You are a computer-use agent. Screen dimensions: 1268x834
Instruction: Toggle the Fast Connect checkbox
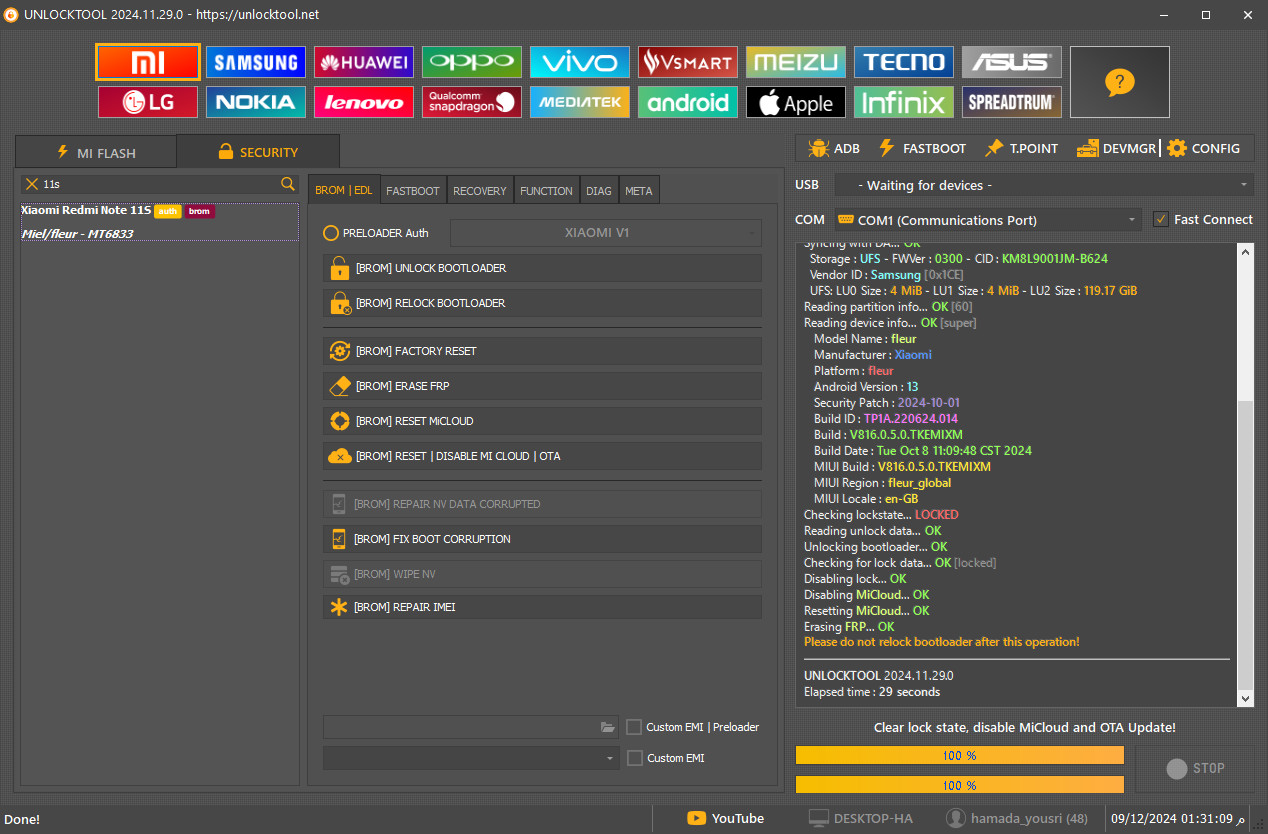click(x=1160, y=219)
